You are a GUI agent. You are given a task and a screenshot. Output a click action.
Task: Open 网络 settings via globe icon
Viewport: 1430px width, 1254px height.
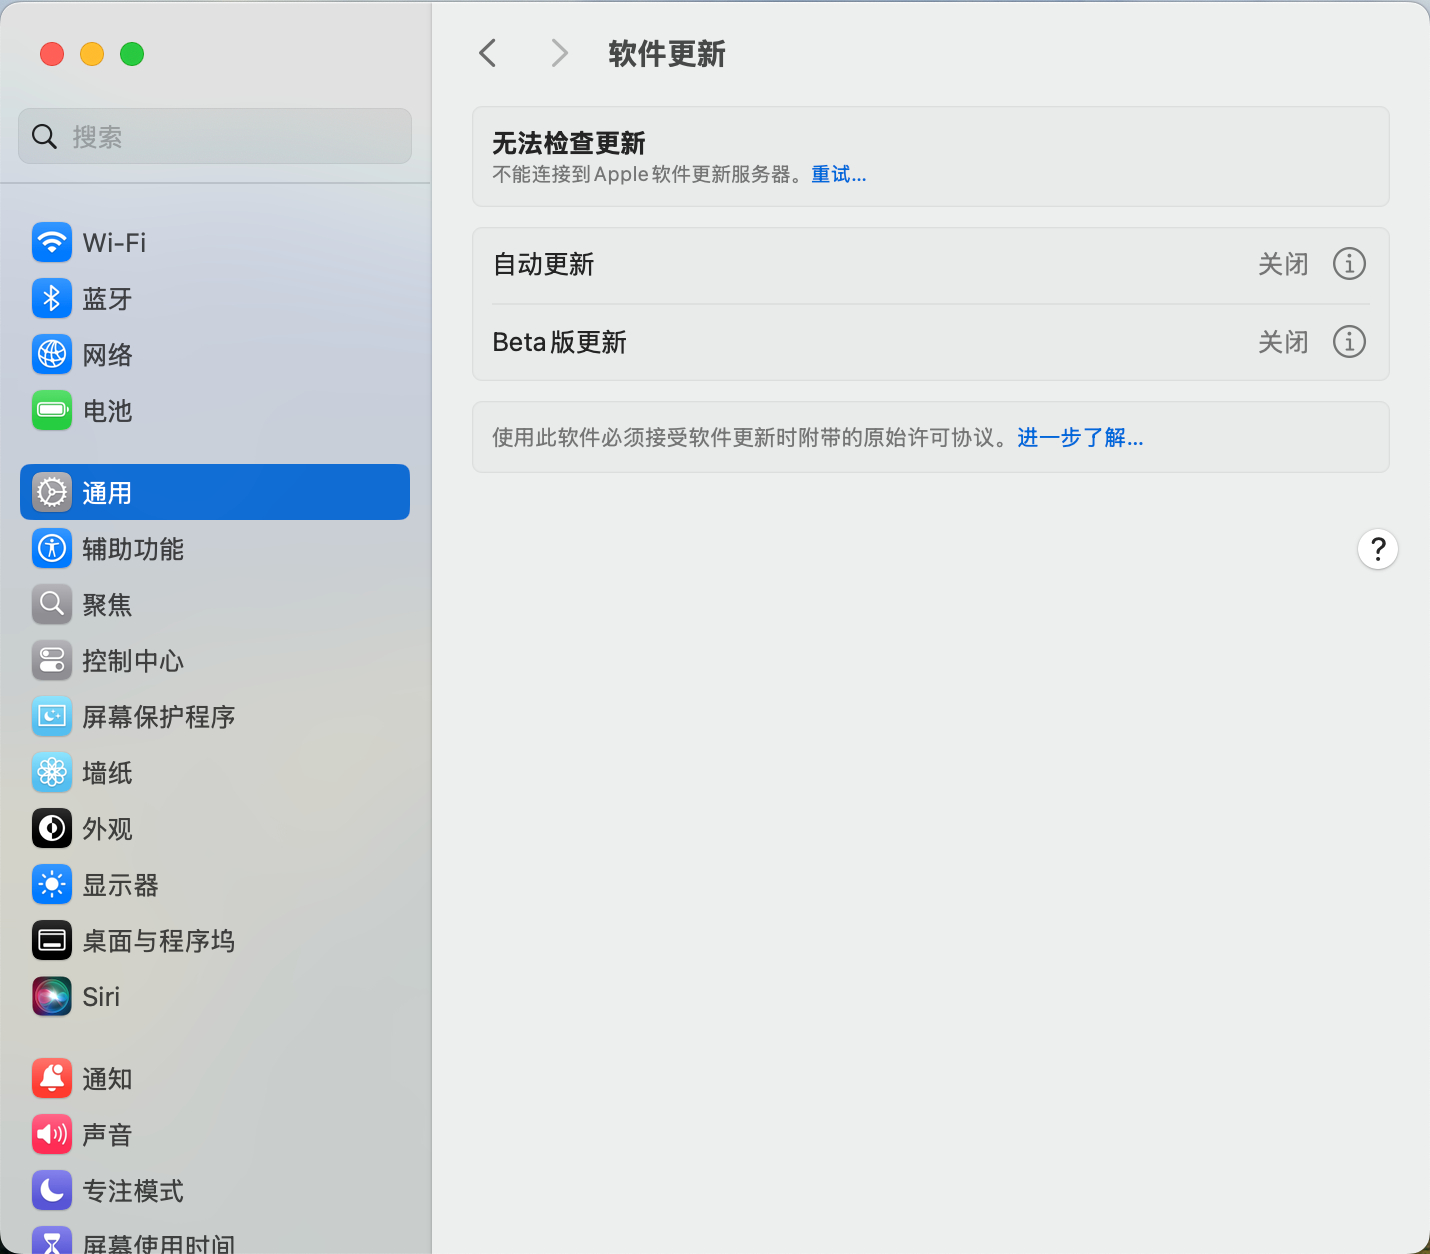(51, 354)
